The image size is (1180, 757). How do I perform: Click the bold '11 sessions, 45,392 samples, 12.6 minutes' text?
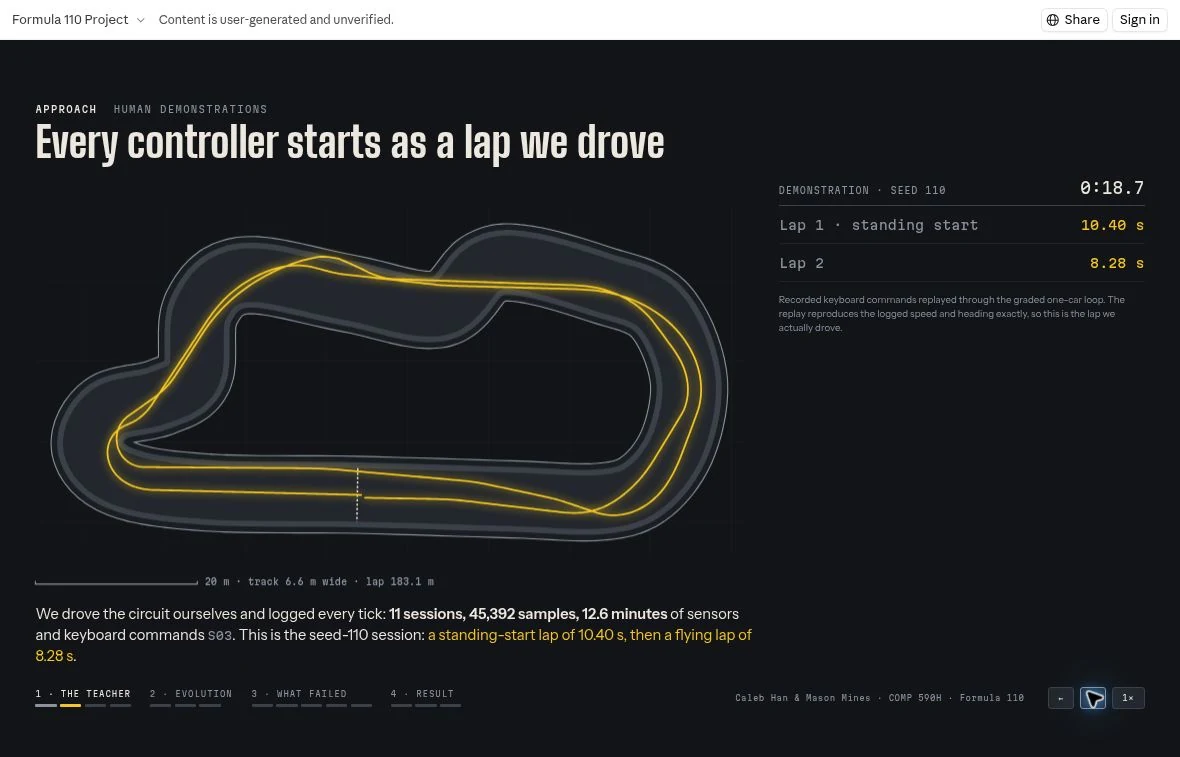tap(528, 614)
